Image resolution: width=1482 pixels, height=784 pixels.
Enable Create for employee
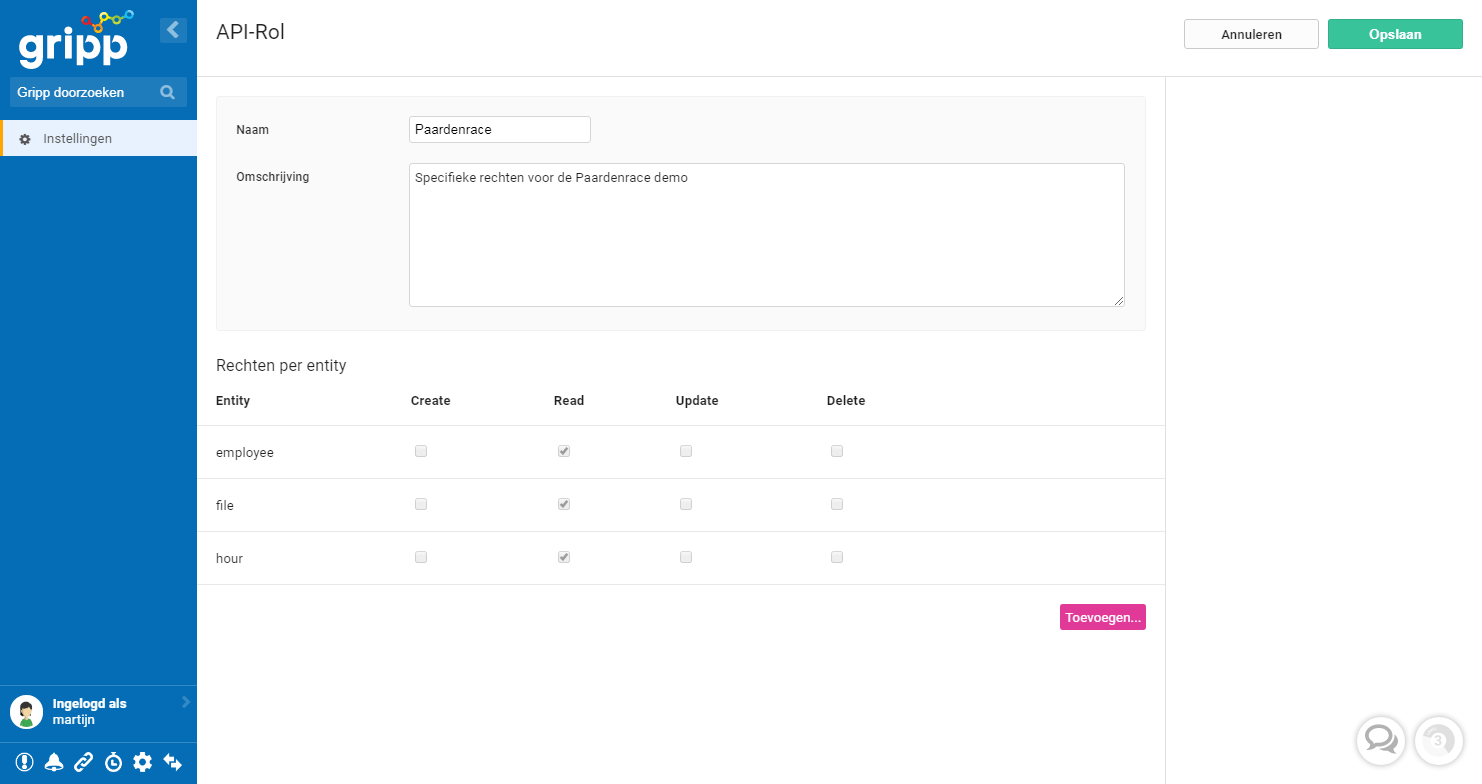(421, 451)
